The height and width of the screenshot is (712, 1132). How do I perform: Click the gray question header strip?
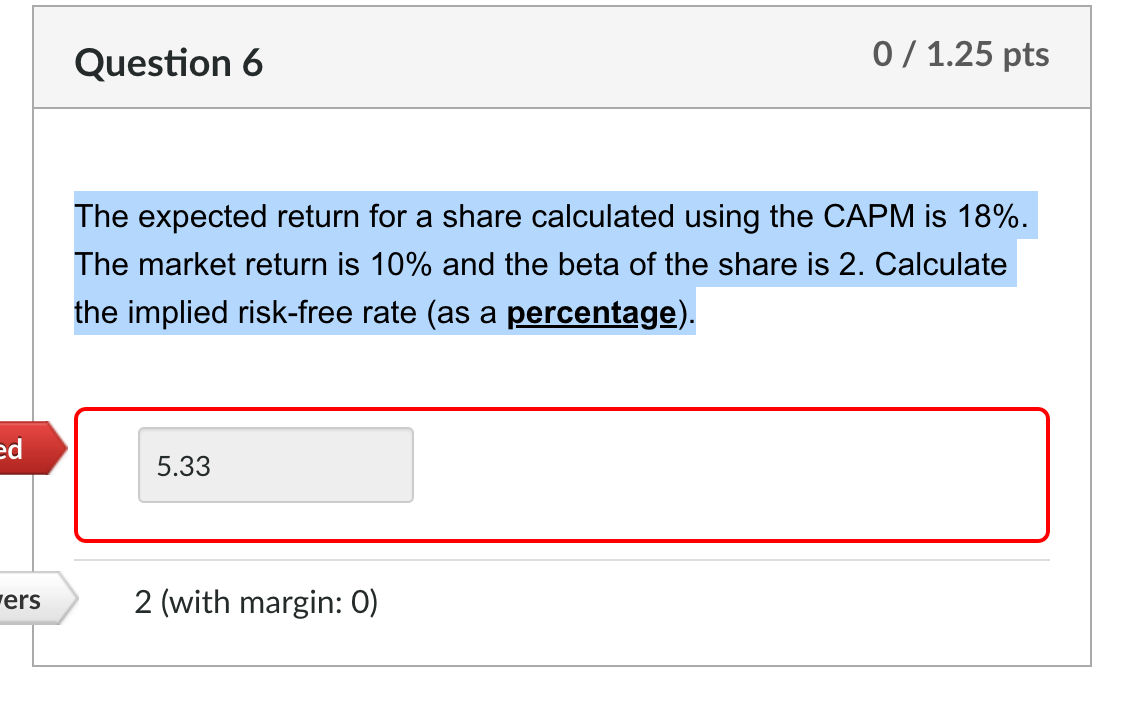coord(562,57)
